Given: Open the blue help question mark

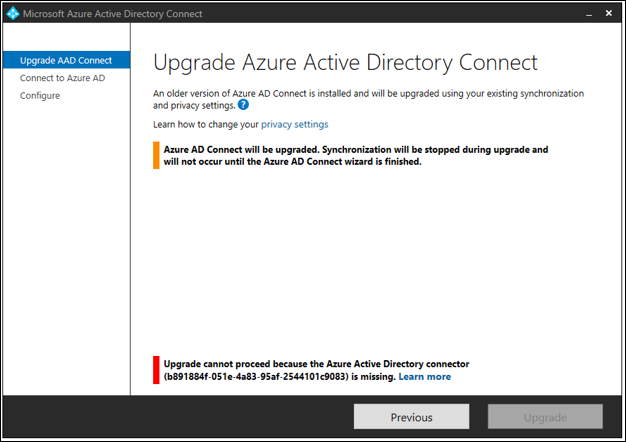Looking at the screenshot, I should click(243, 105).
